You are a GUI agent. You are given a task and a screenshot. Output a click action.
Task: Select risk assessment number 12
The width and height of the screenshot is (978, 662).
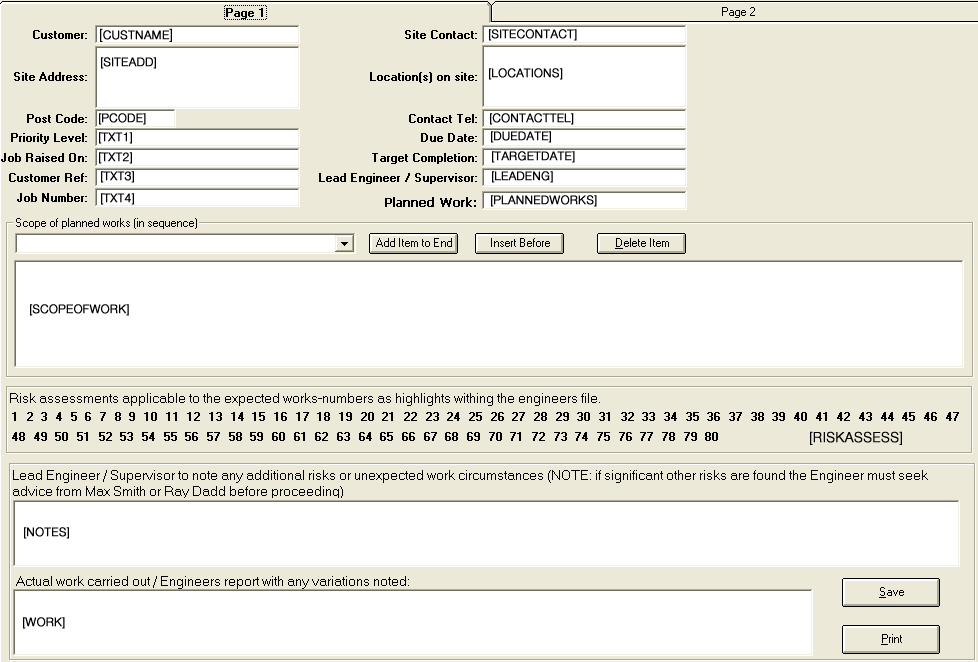coord(193,417)
